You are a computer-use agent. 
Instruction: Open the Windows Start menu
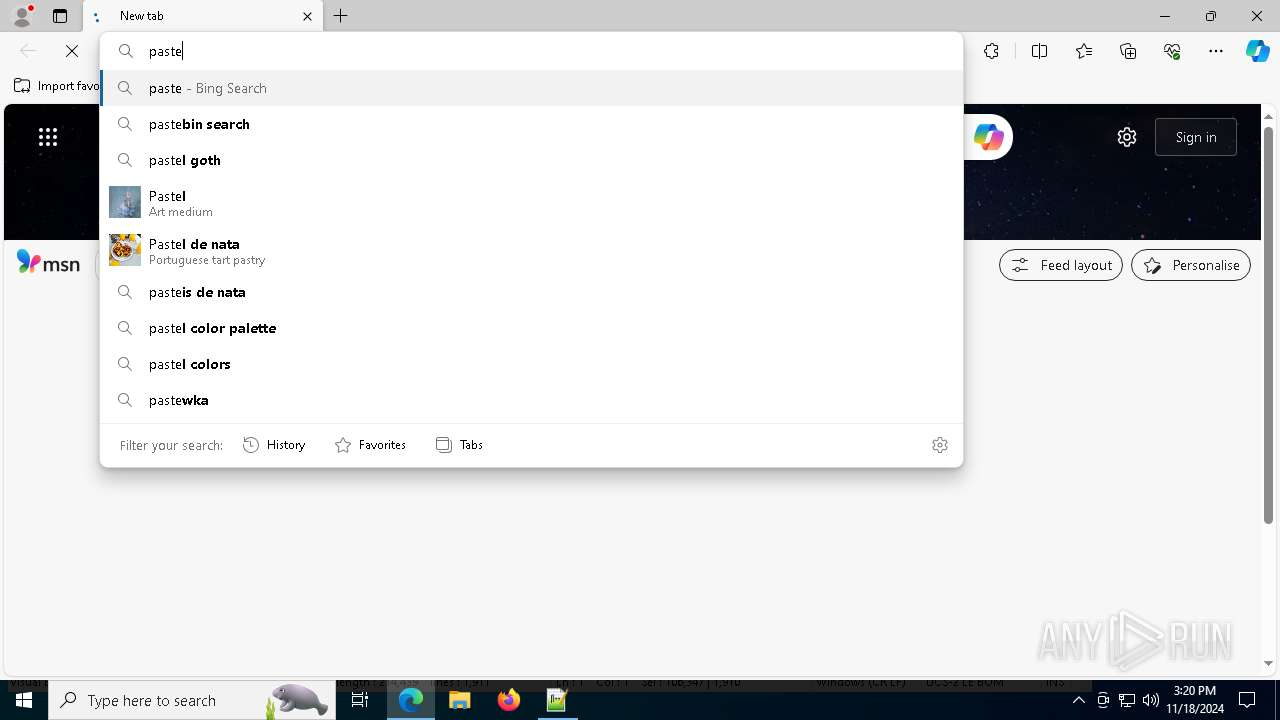(x=24, y=700)
